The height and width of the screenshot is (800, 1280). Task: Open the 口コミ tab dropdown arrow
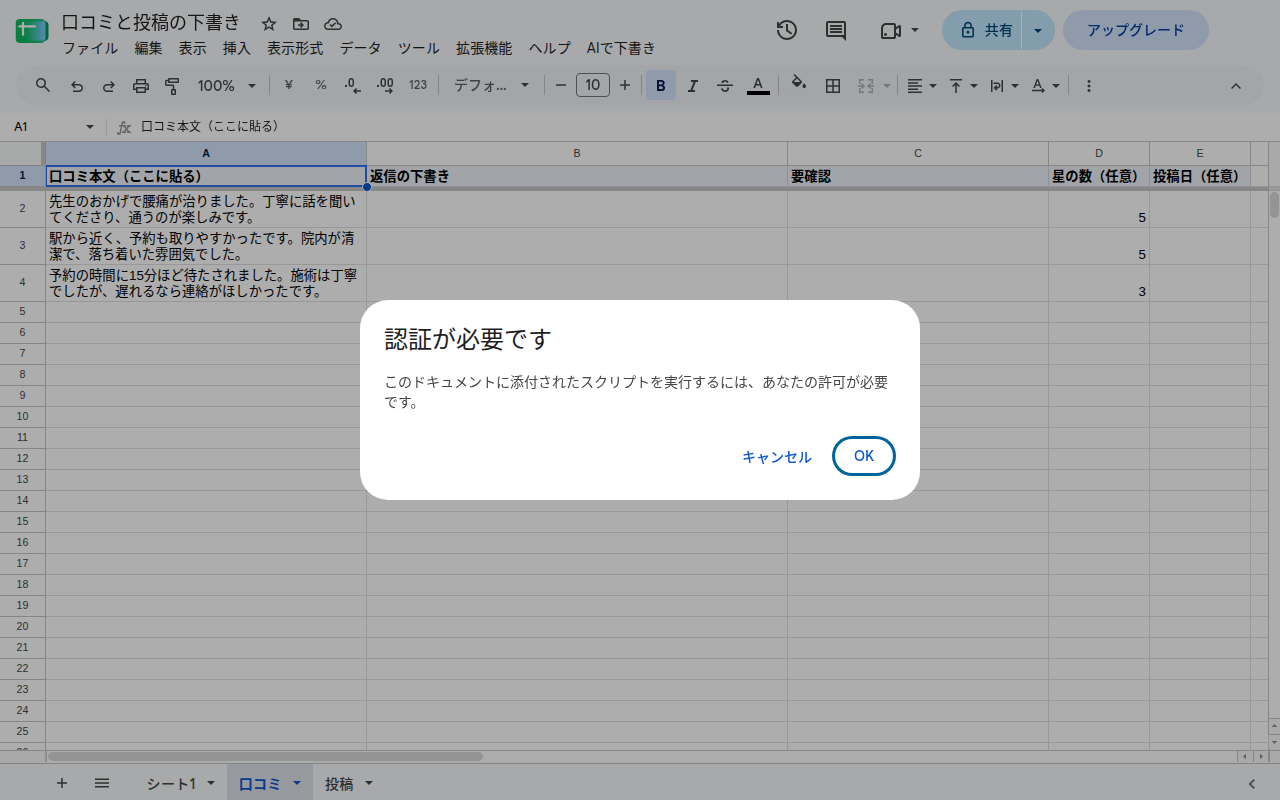pyautogui.click(x=297, y=784)
